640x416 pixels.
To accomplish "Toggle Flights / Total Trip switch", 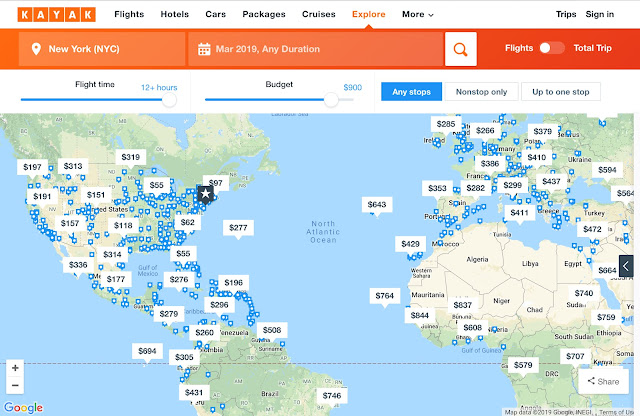I will (552, 48).
